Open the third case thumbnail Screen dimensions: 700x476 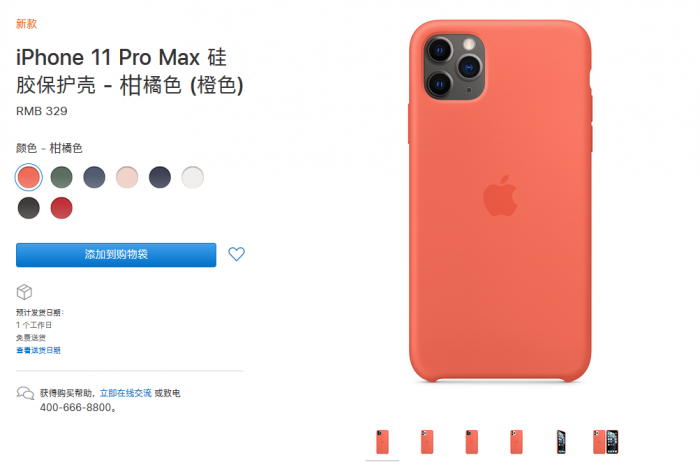click(x=471, y=442)
